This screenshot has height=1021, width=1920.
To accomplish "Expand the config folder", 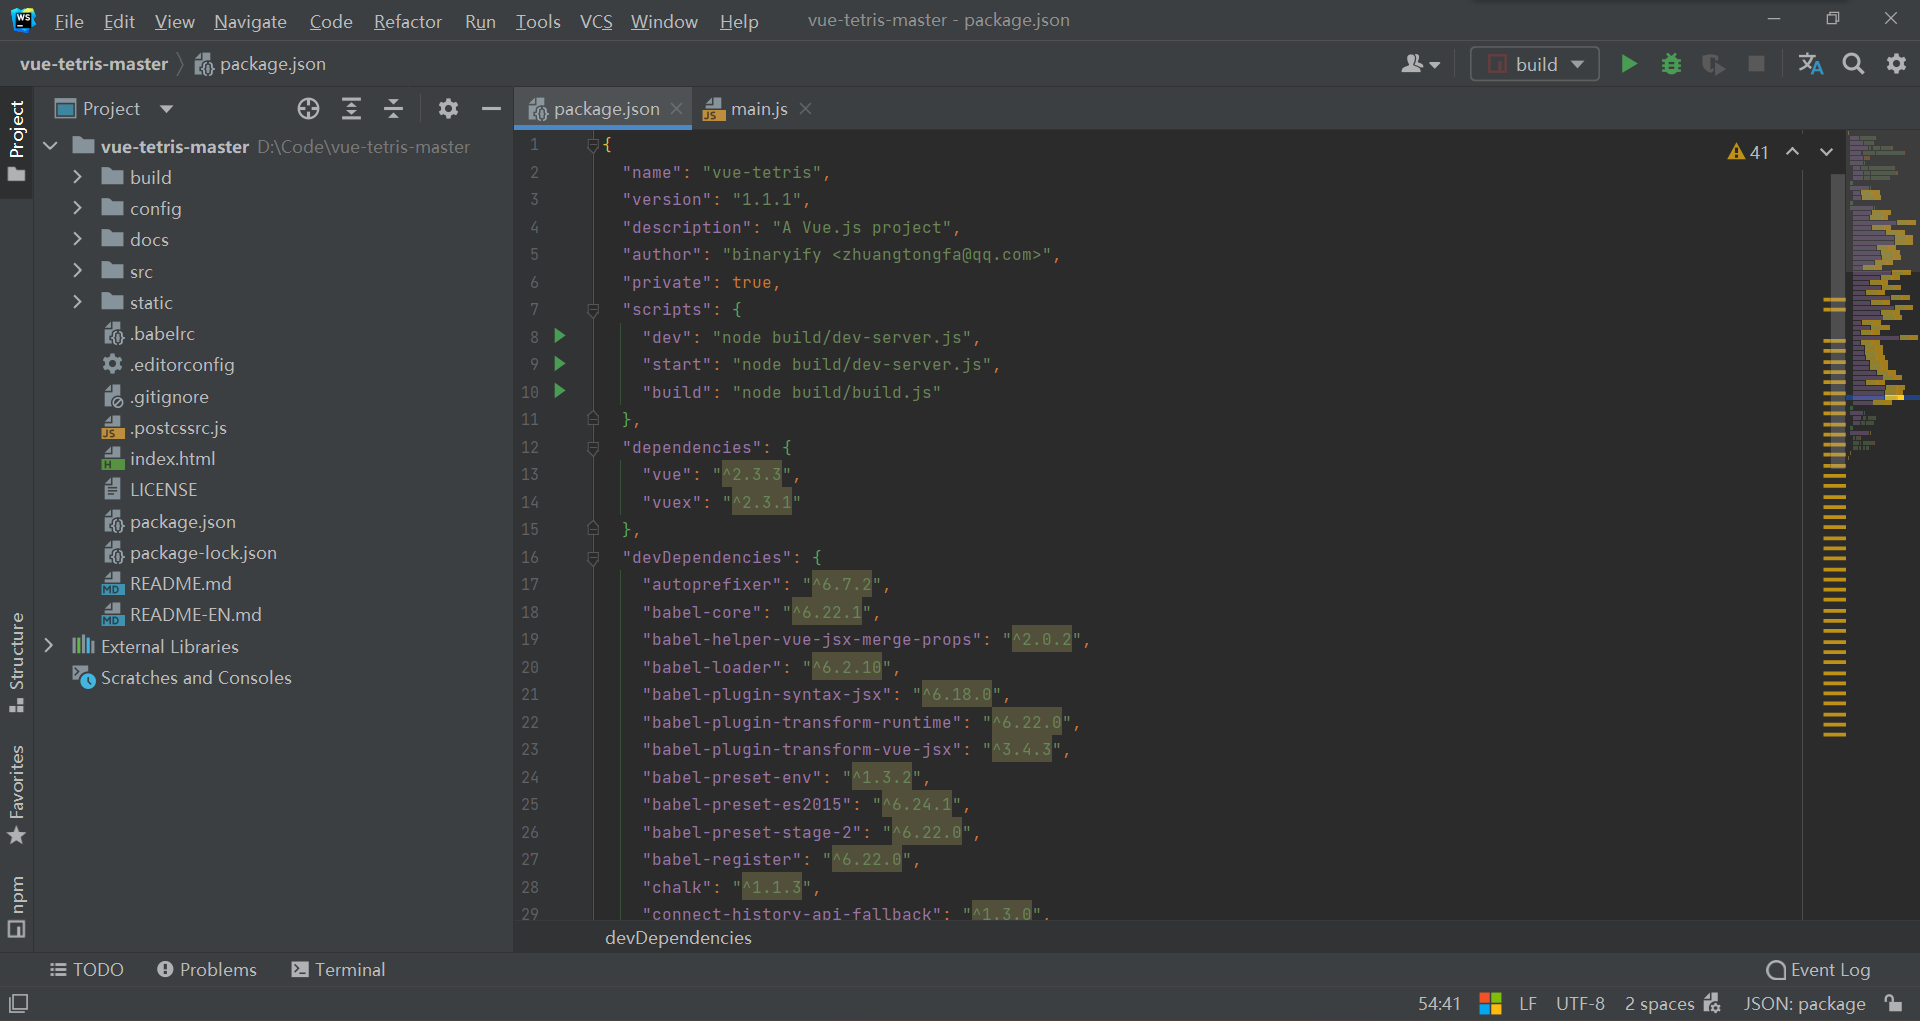I will coord(77,208).
